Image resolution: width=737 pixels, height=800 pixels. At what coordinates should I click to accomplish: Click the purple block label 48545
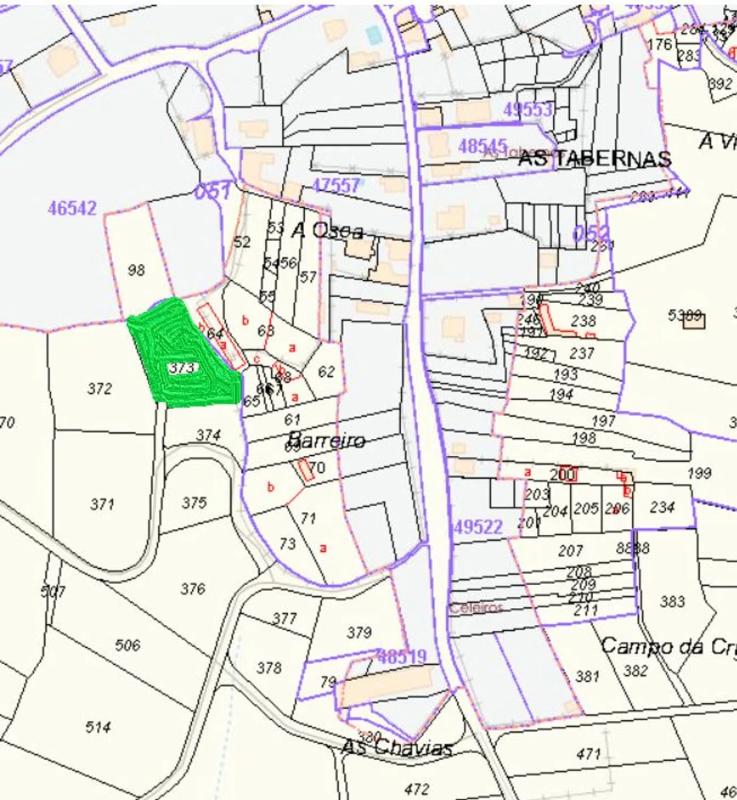pyautogui.click(x=483, y=145)
